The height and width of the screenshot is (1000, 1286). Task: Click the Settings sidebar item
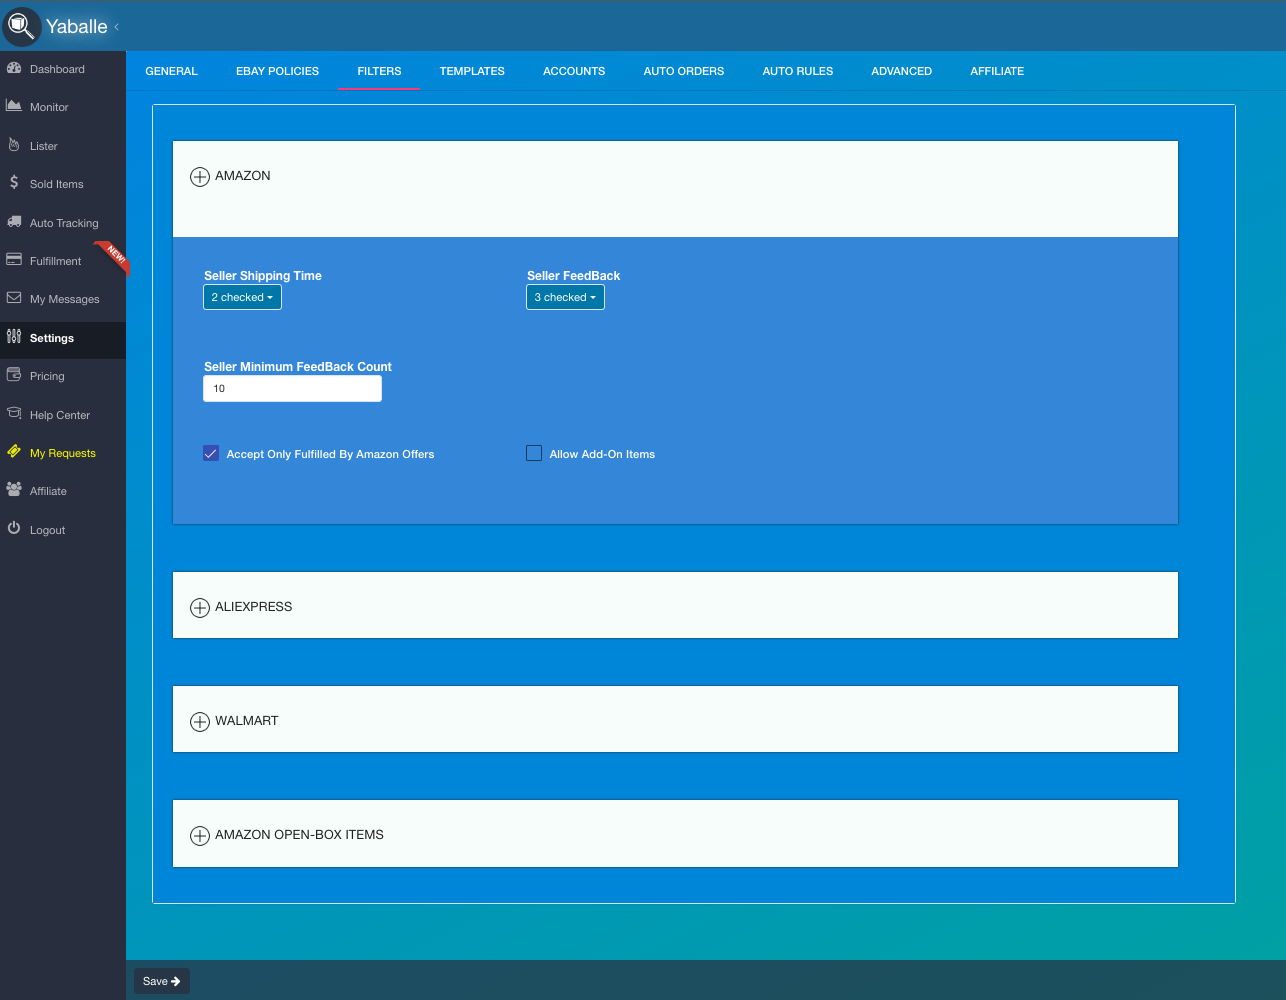coord(63,338)
